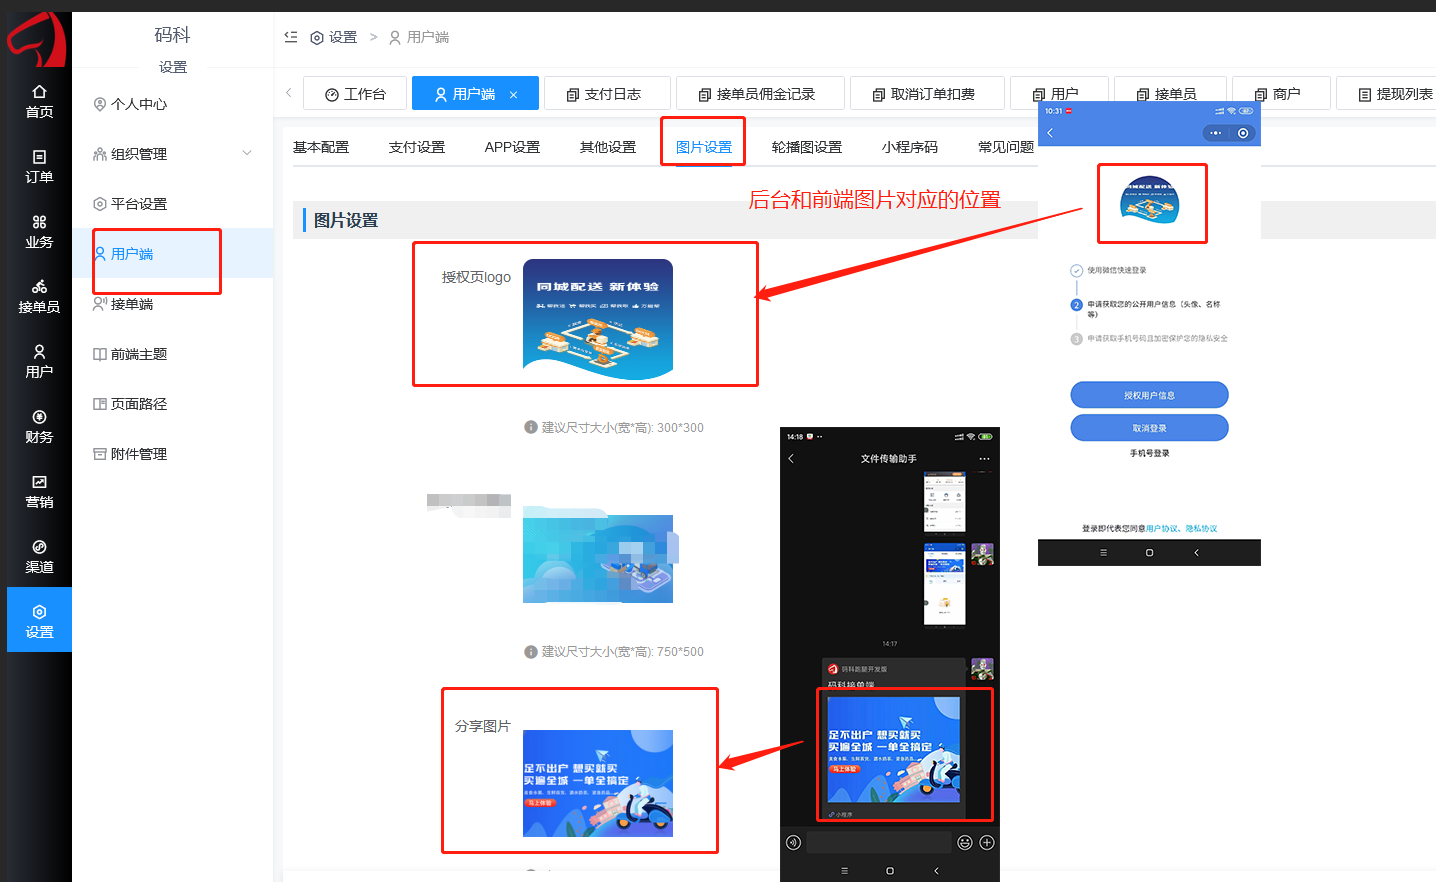
Task: Open 营销 marketing section icon
Action: click(x=39, y=491)
